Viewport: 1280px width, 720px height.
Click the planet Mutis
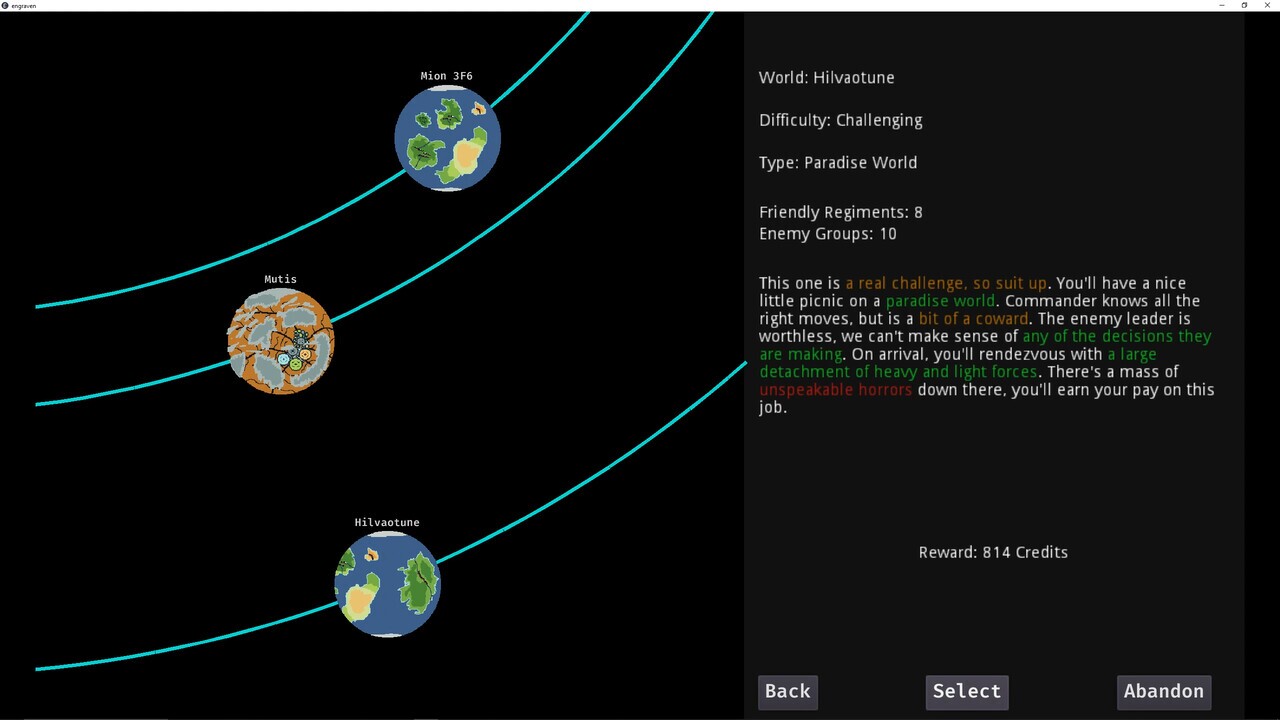pyautogui.click(x=280, y=340)
